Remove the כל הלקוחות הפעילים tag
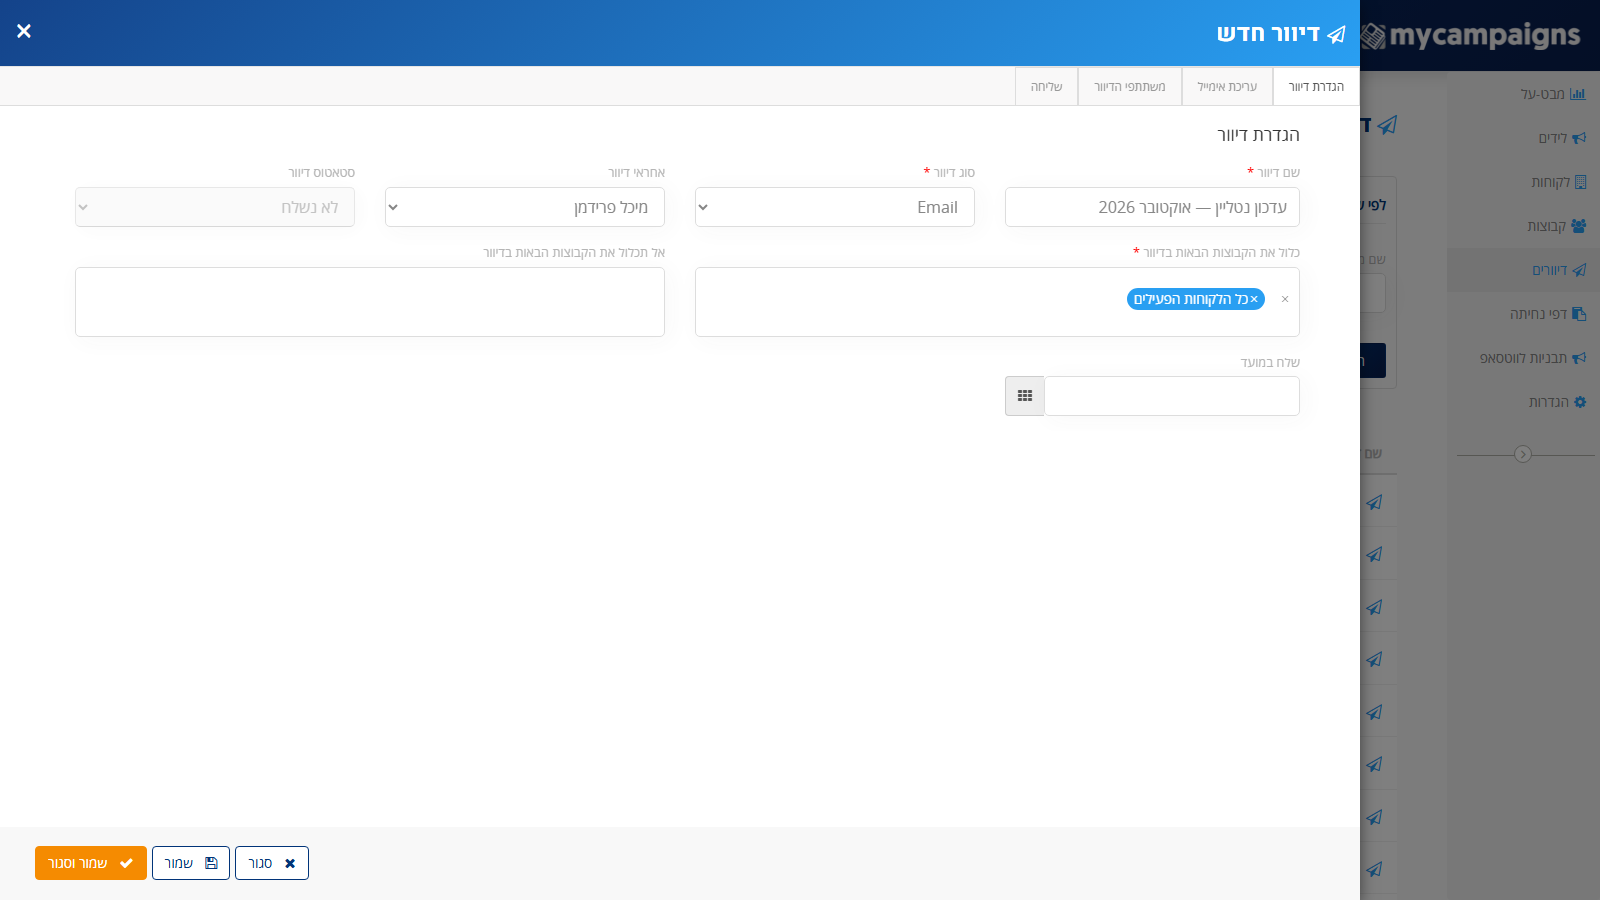 tap(1254, 299)
